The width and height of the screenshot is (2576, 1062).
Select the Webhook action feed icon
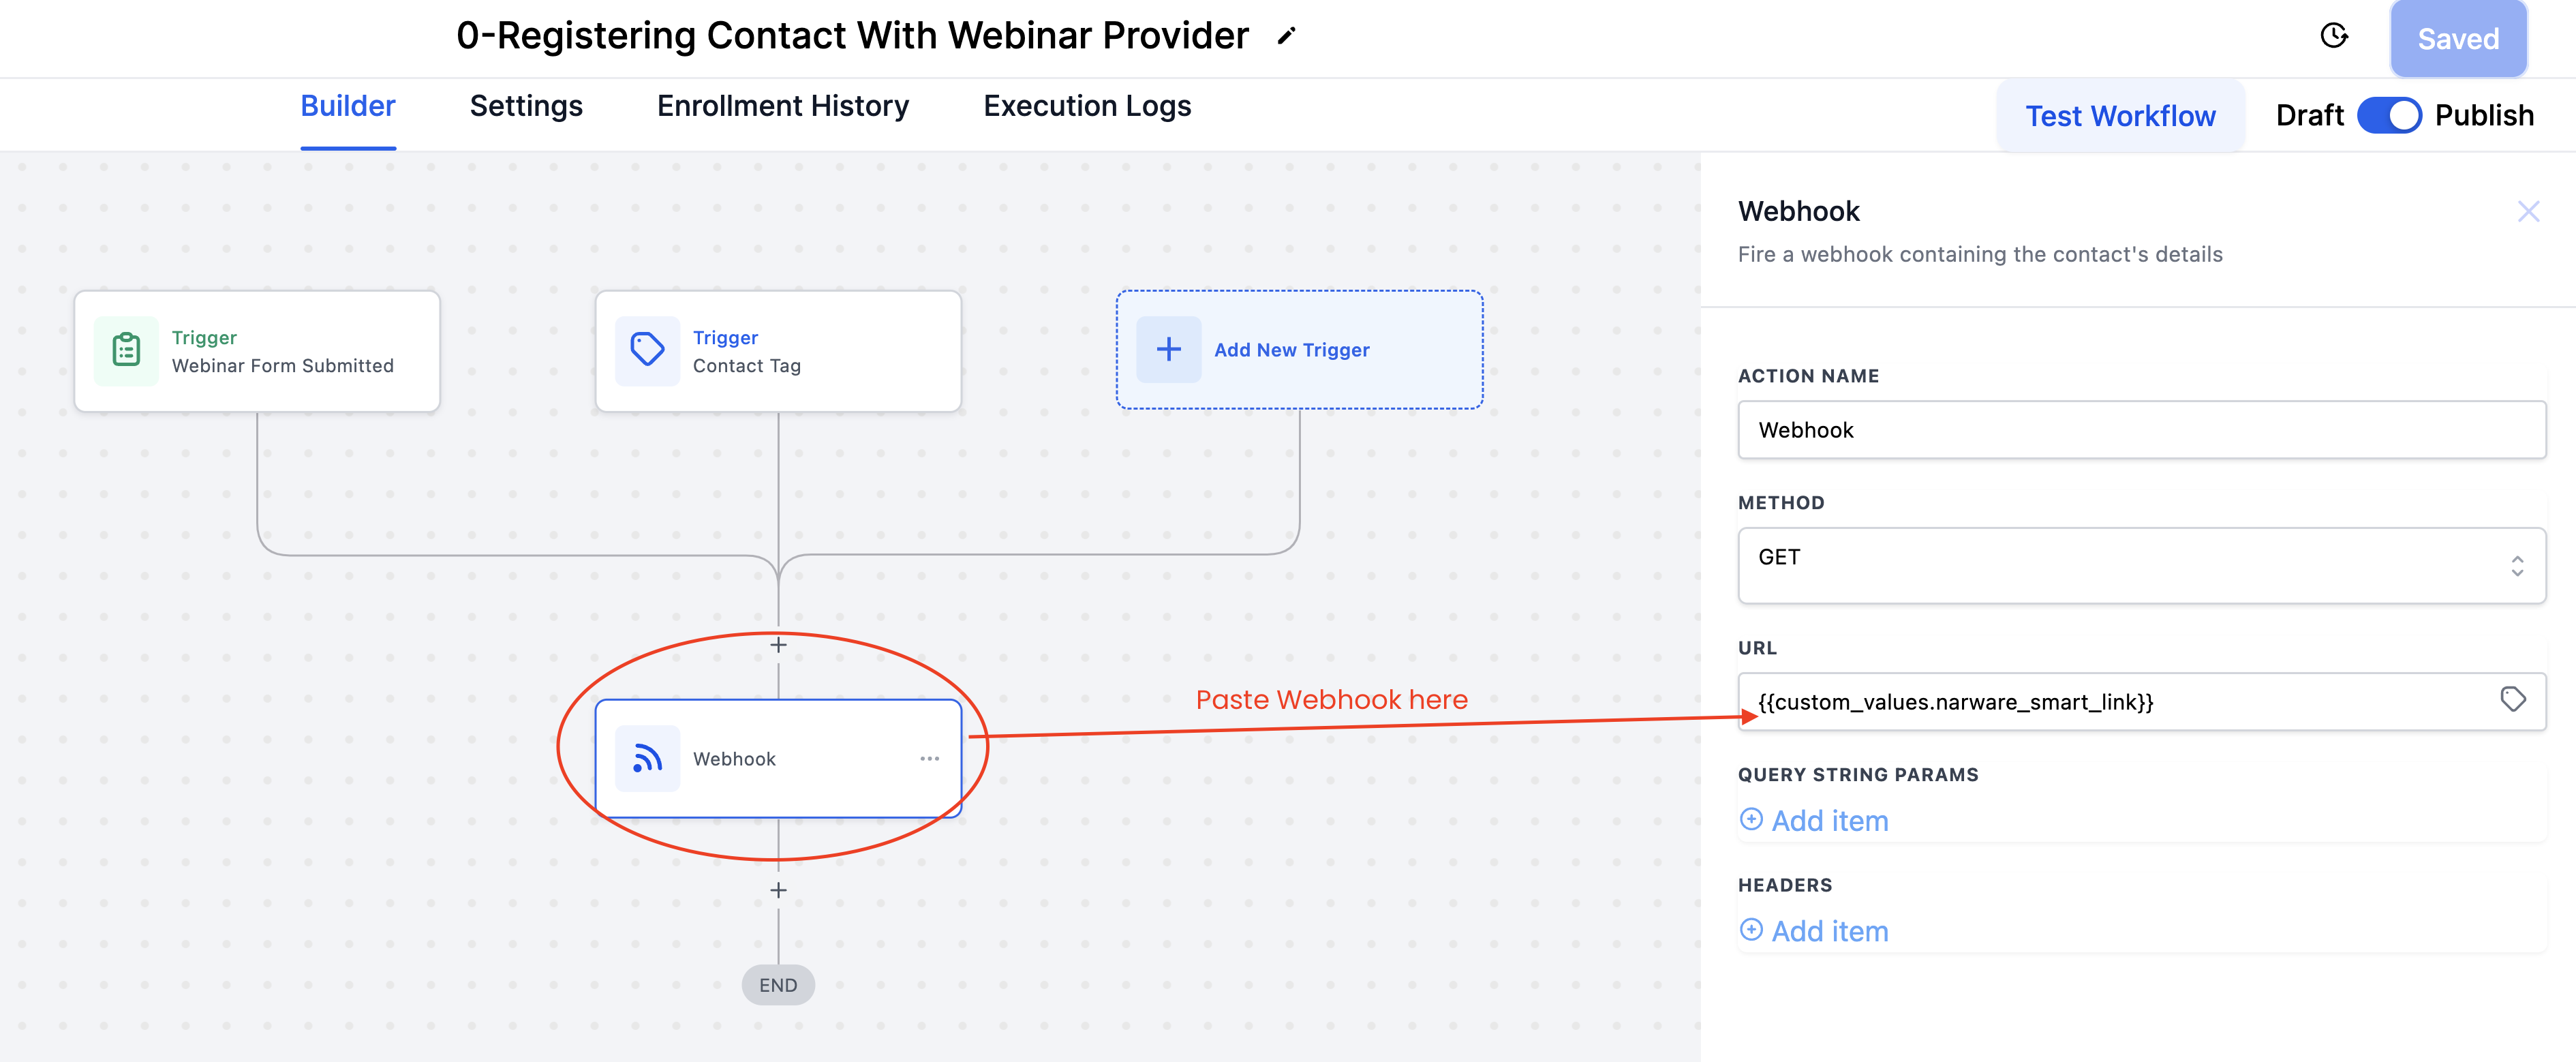click(x=647, y=759)
